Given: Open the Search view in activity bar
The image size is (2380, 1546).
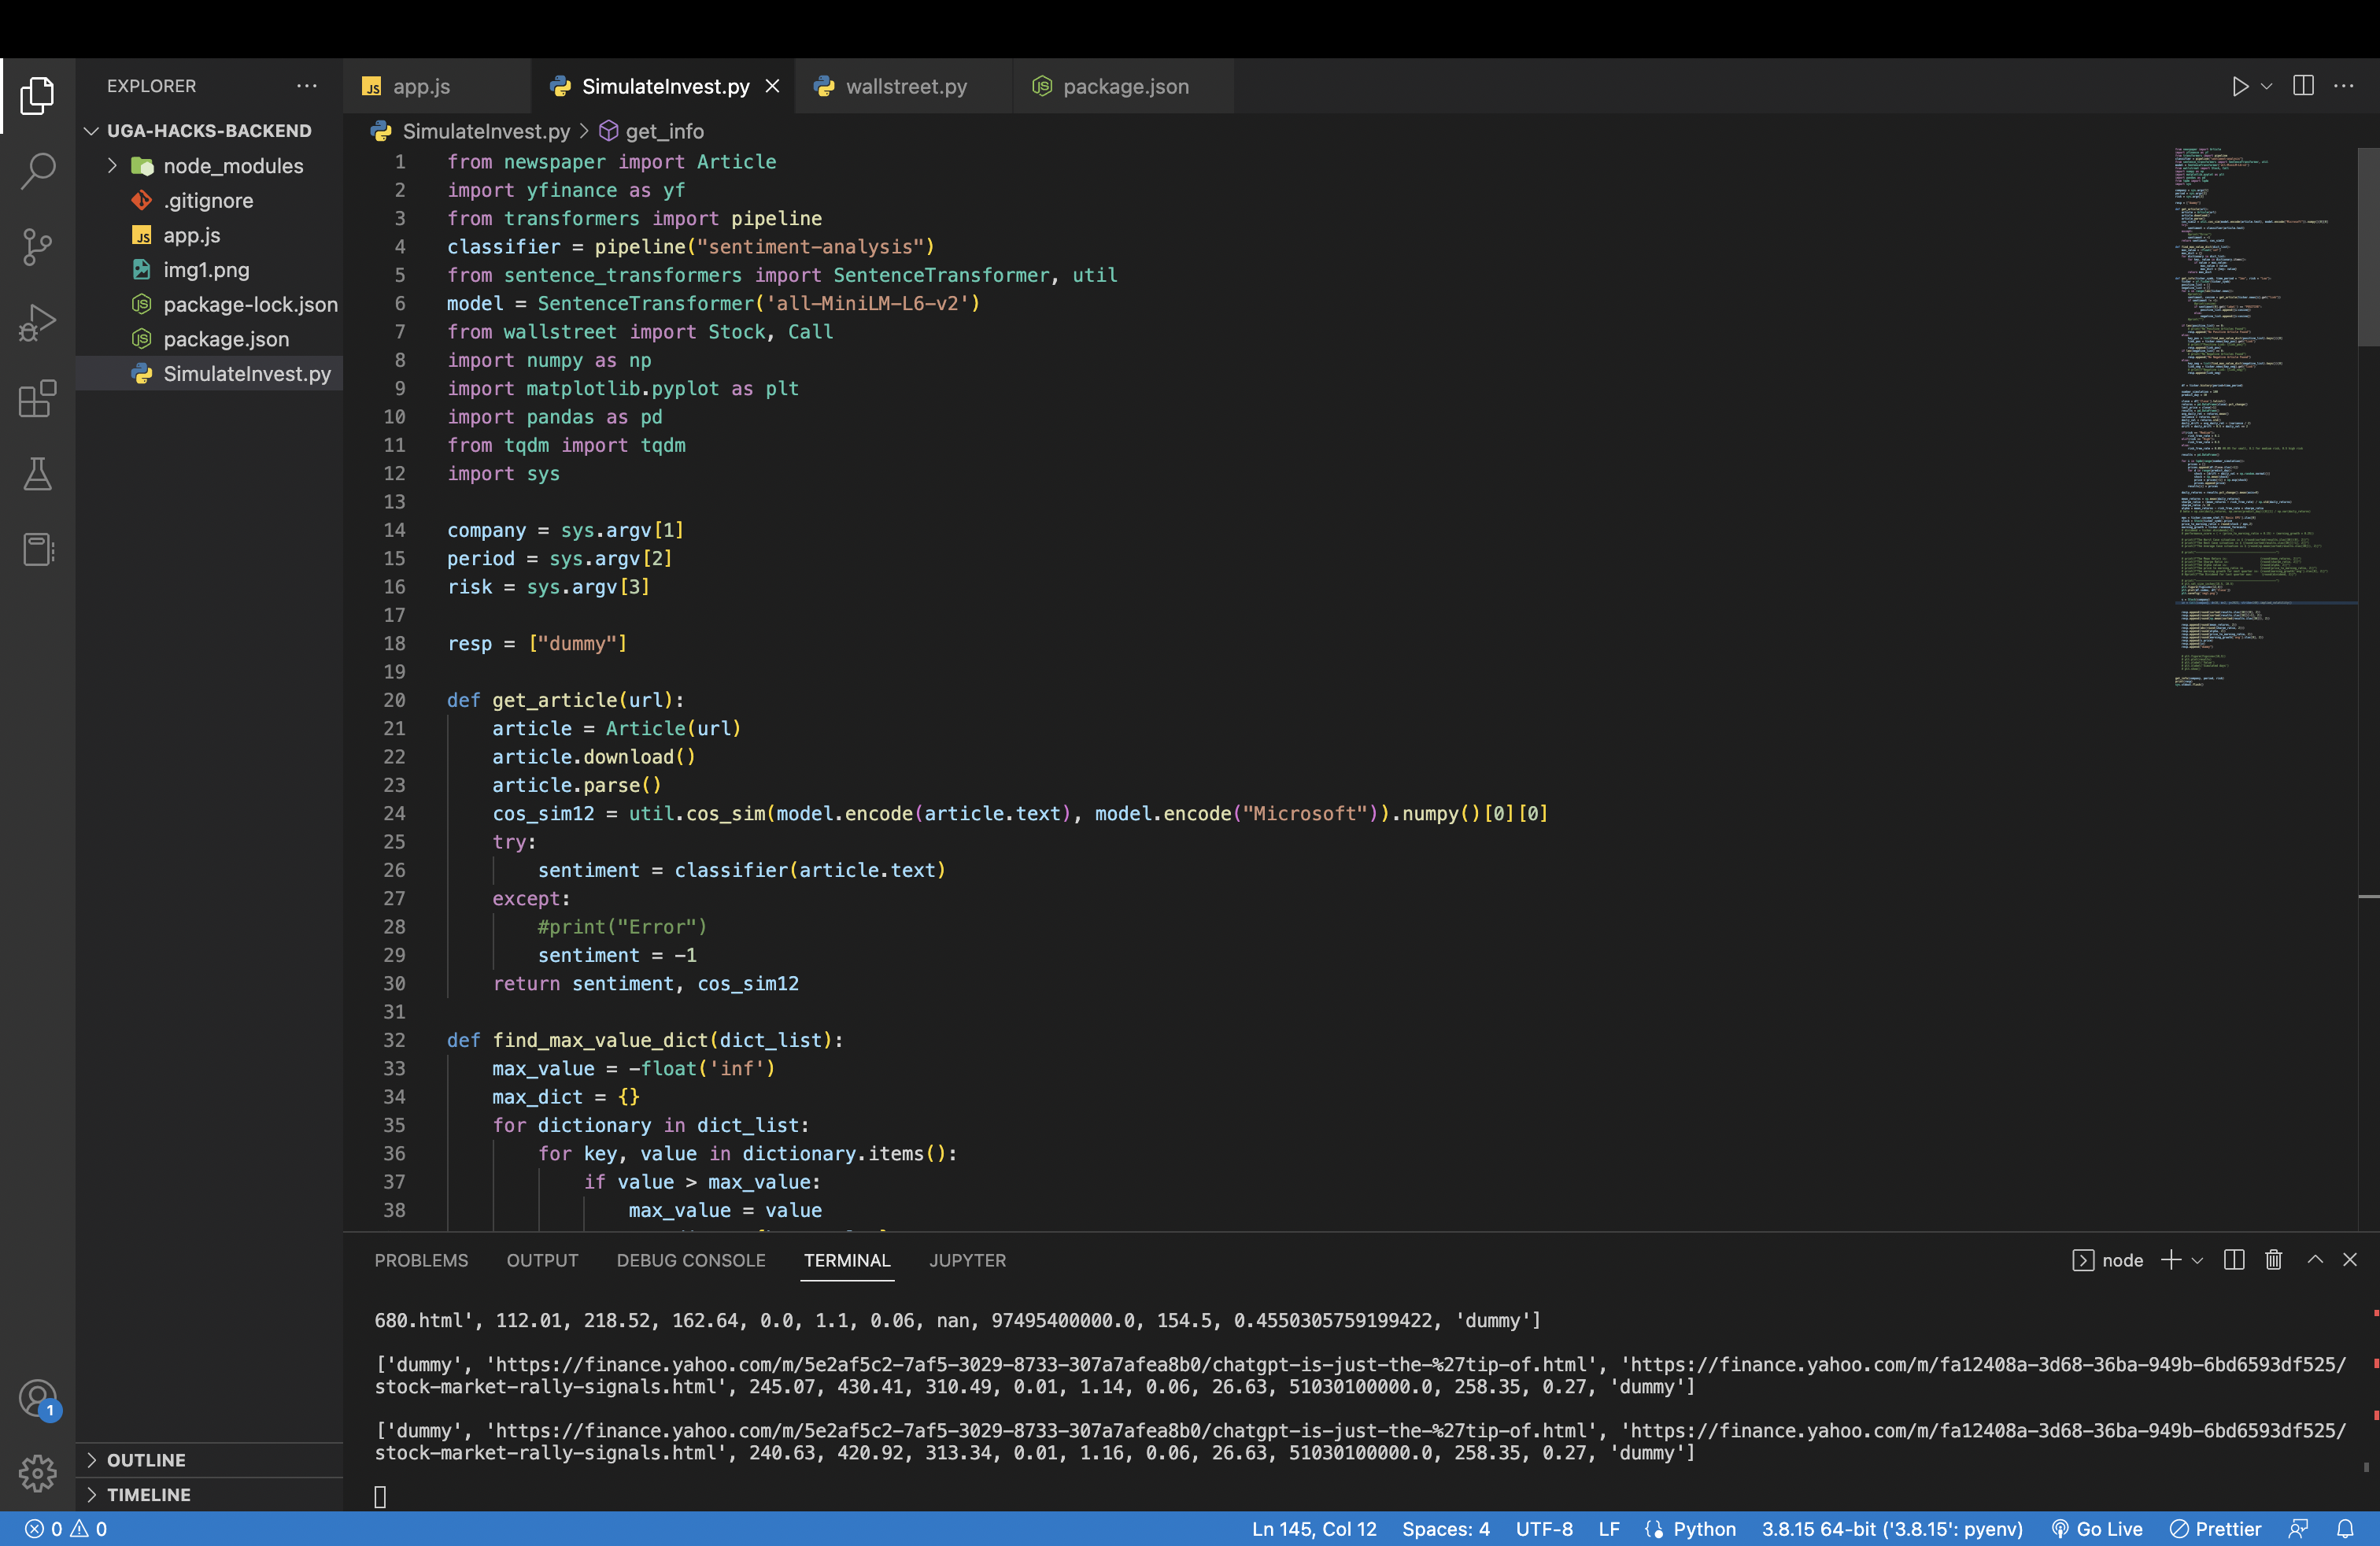Looking at the screenshot, I should click(x=37, y=171).
